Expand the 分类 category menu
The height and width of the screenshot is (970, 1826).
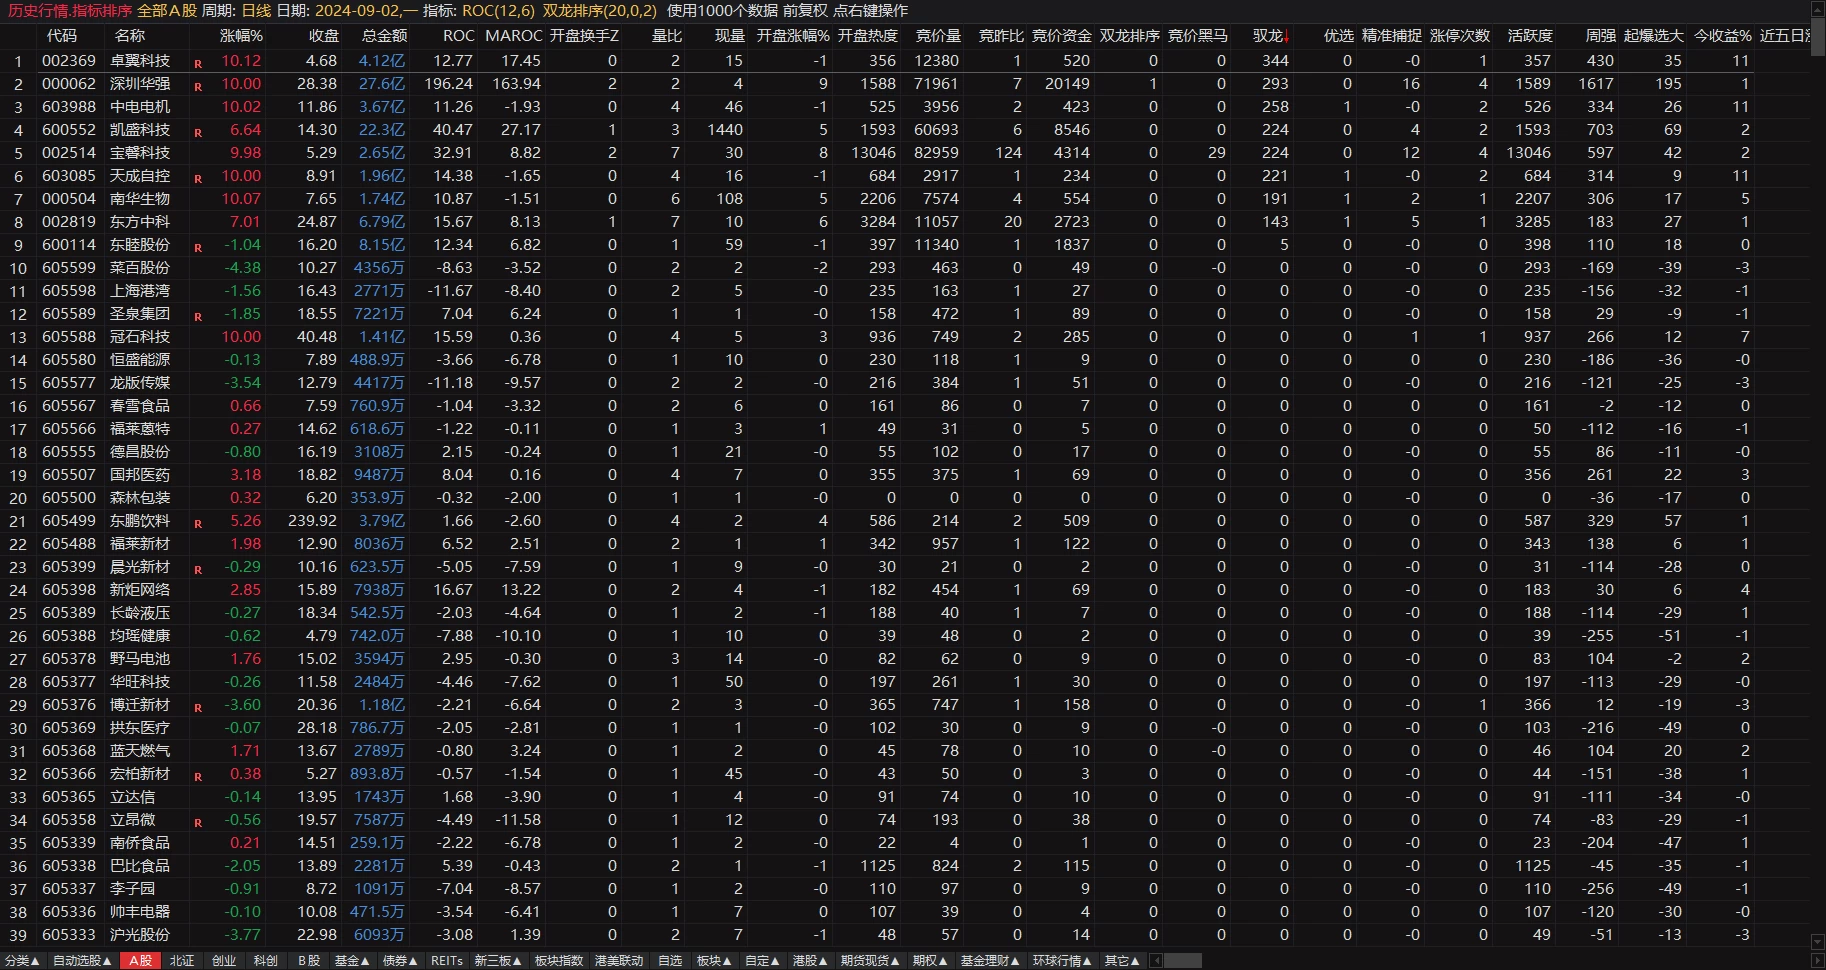pyautogui.click(x=22, y=961)
